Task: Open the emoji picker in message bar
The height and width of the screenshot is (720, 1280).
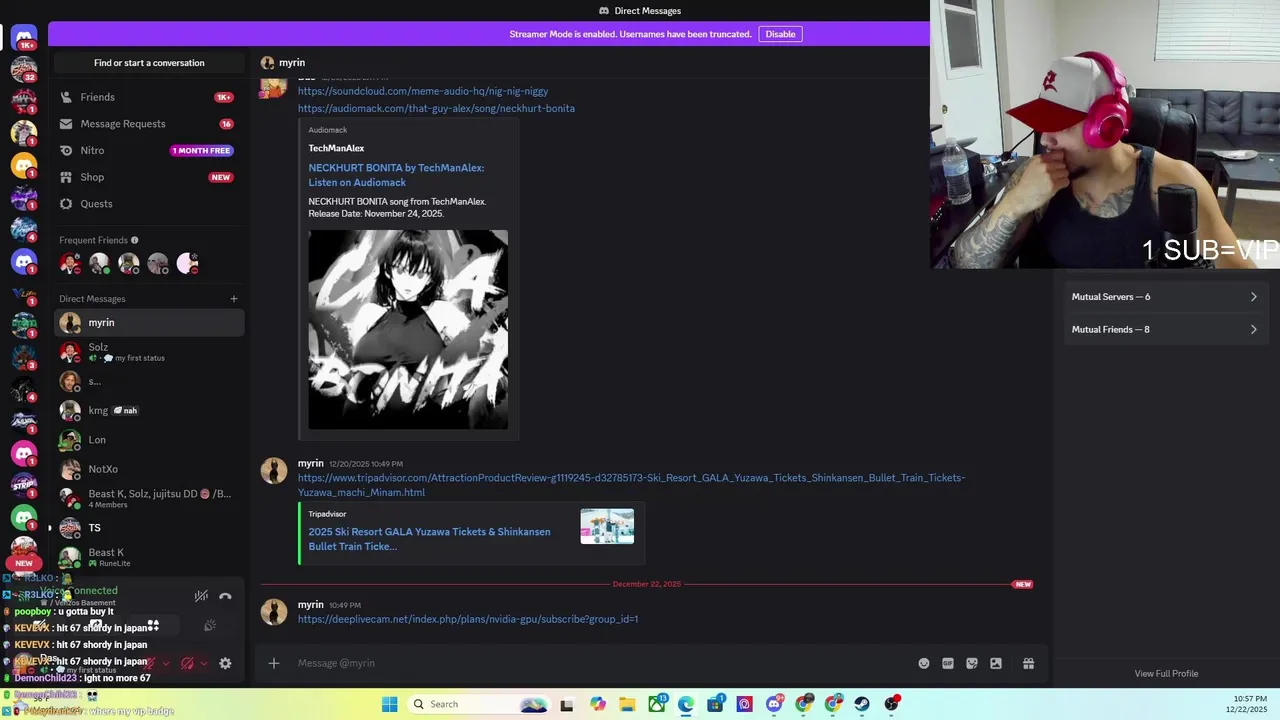Action: pos(923,663)
